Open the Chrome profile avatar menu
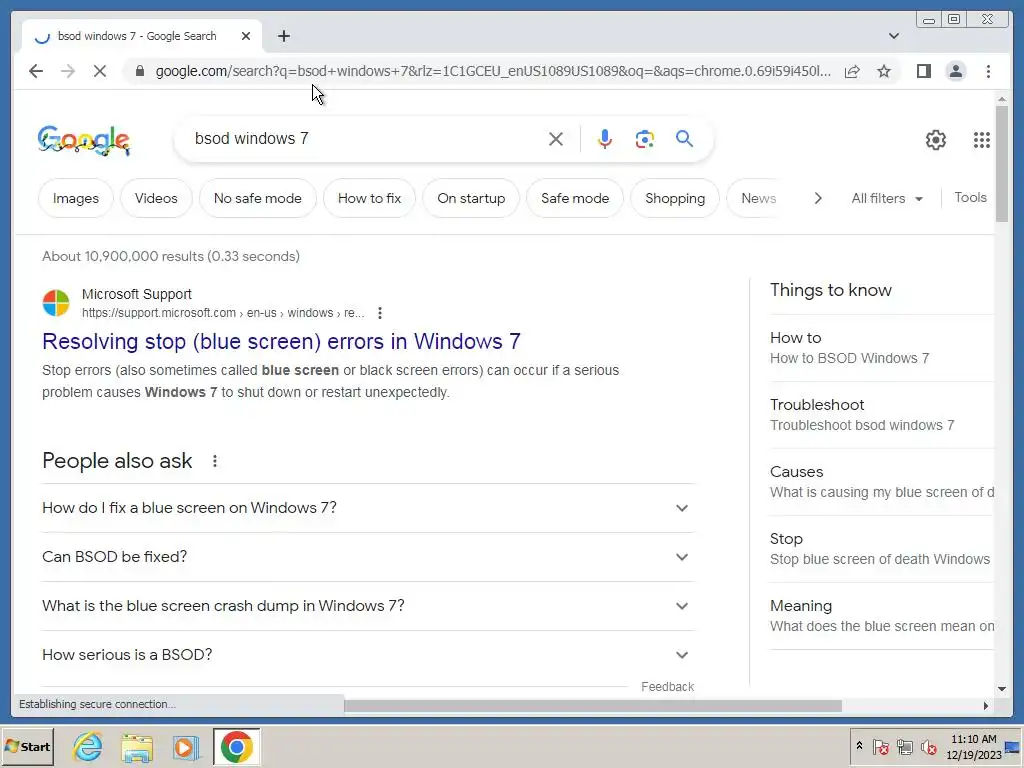 coord(955,71)
